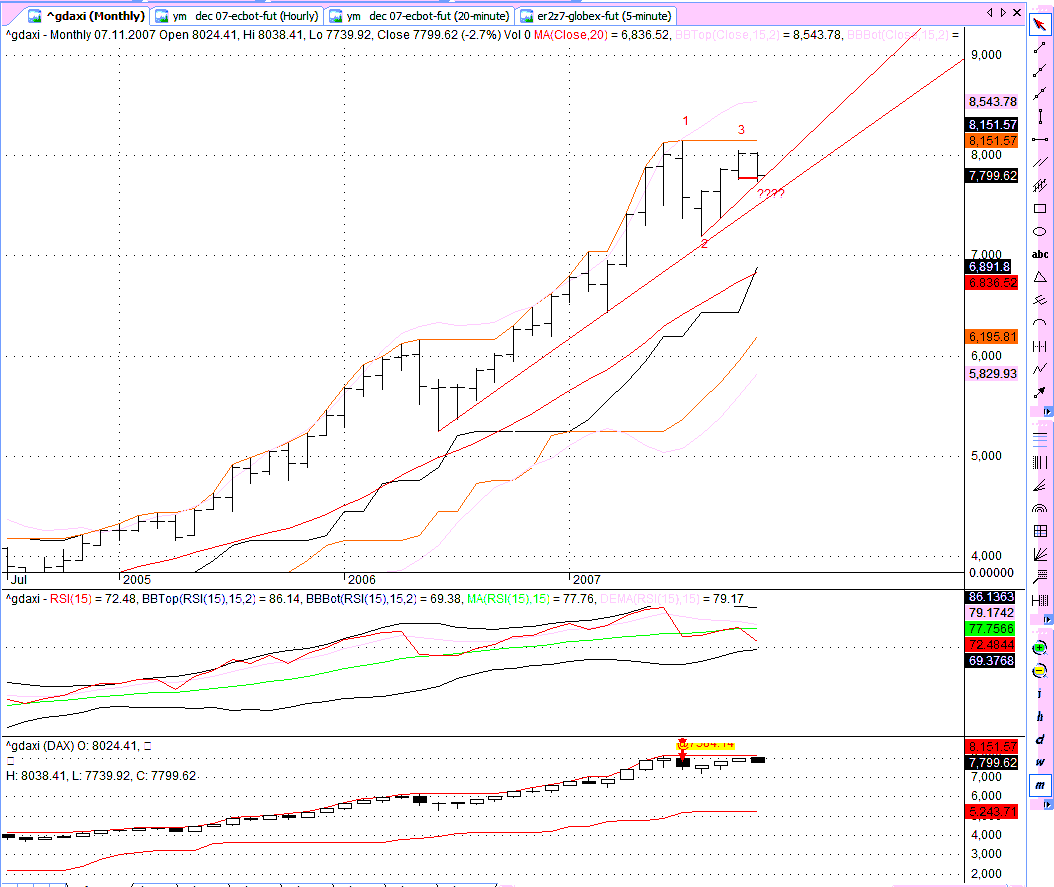The image size is (1054, 887).
Task: Click the 2006 date axis label
Action: click(x=362, y=579)
